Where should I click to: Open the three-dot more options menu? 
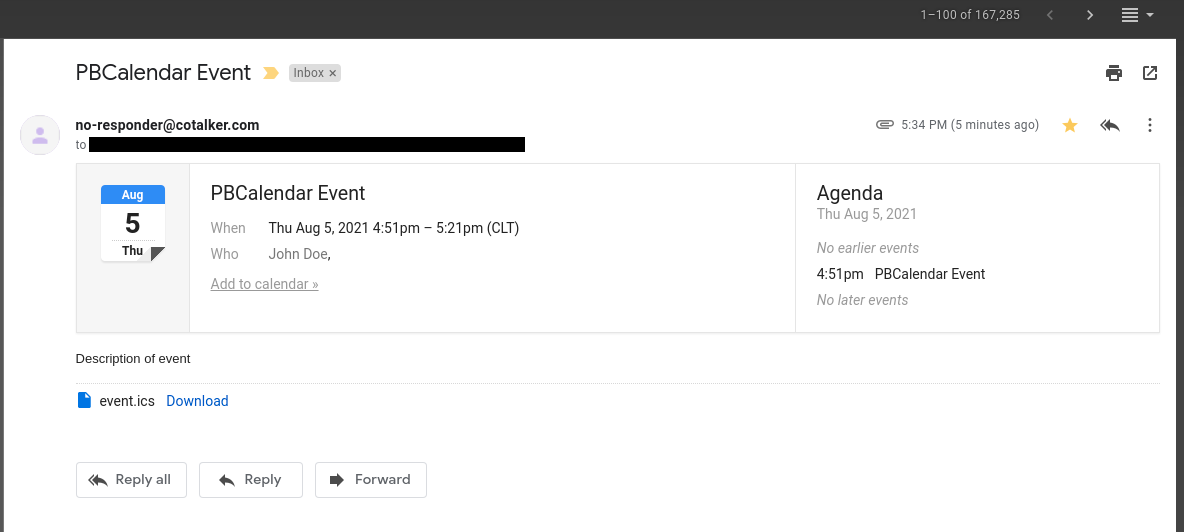tap(1149, 125)
